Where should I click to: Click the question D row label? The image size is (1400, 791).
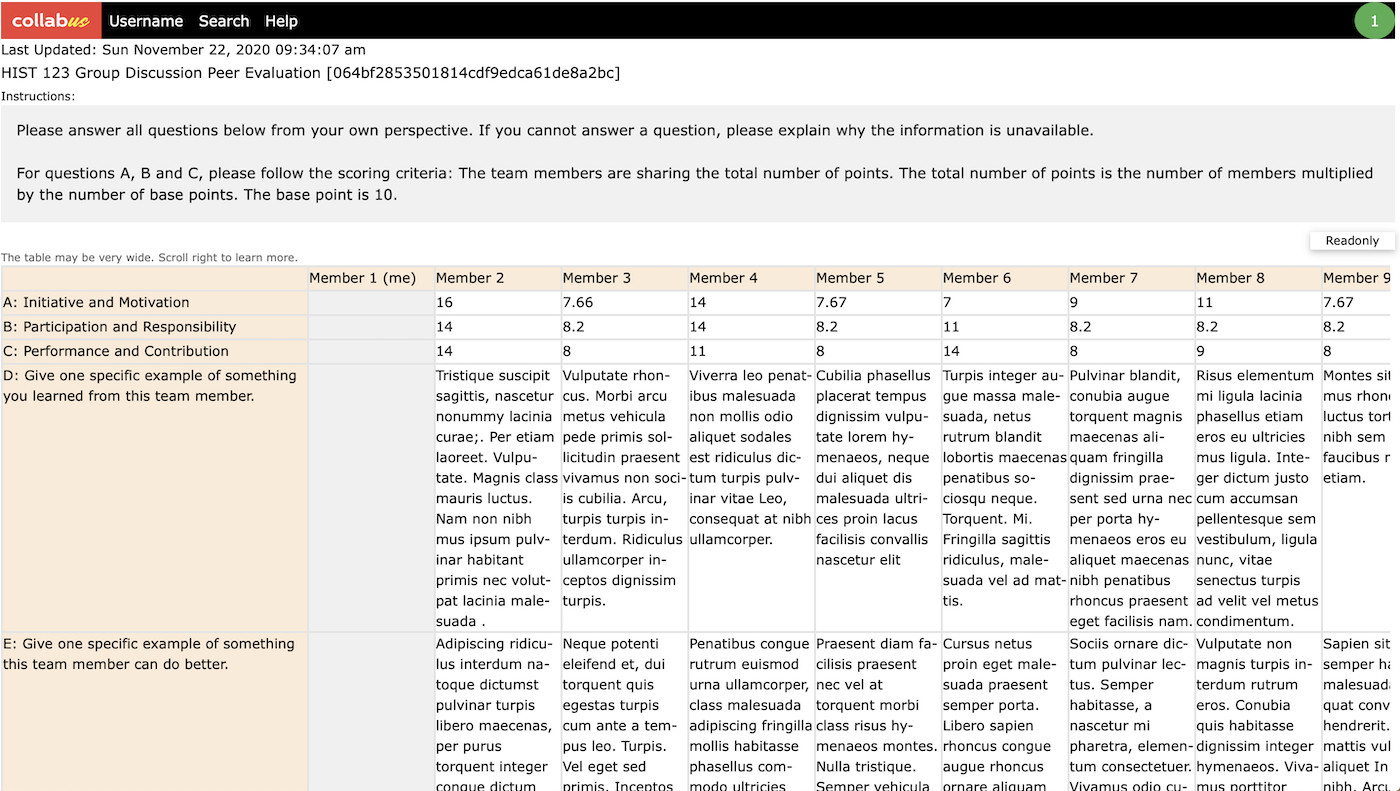(154, 497)
